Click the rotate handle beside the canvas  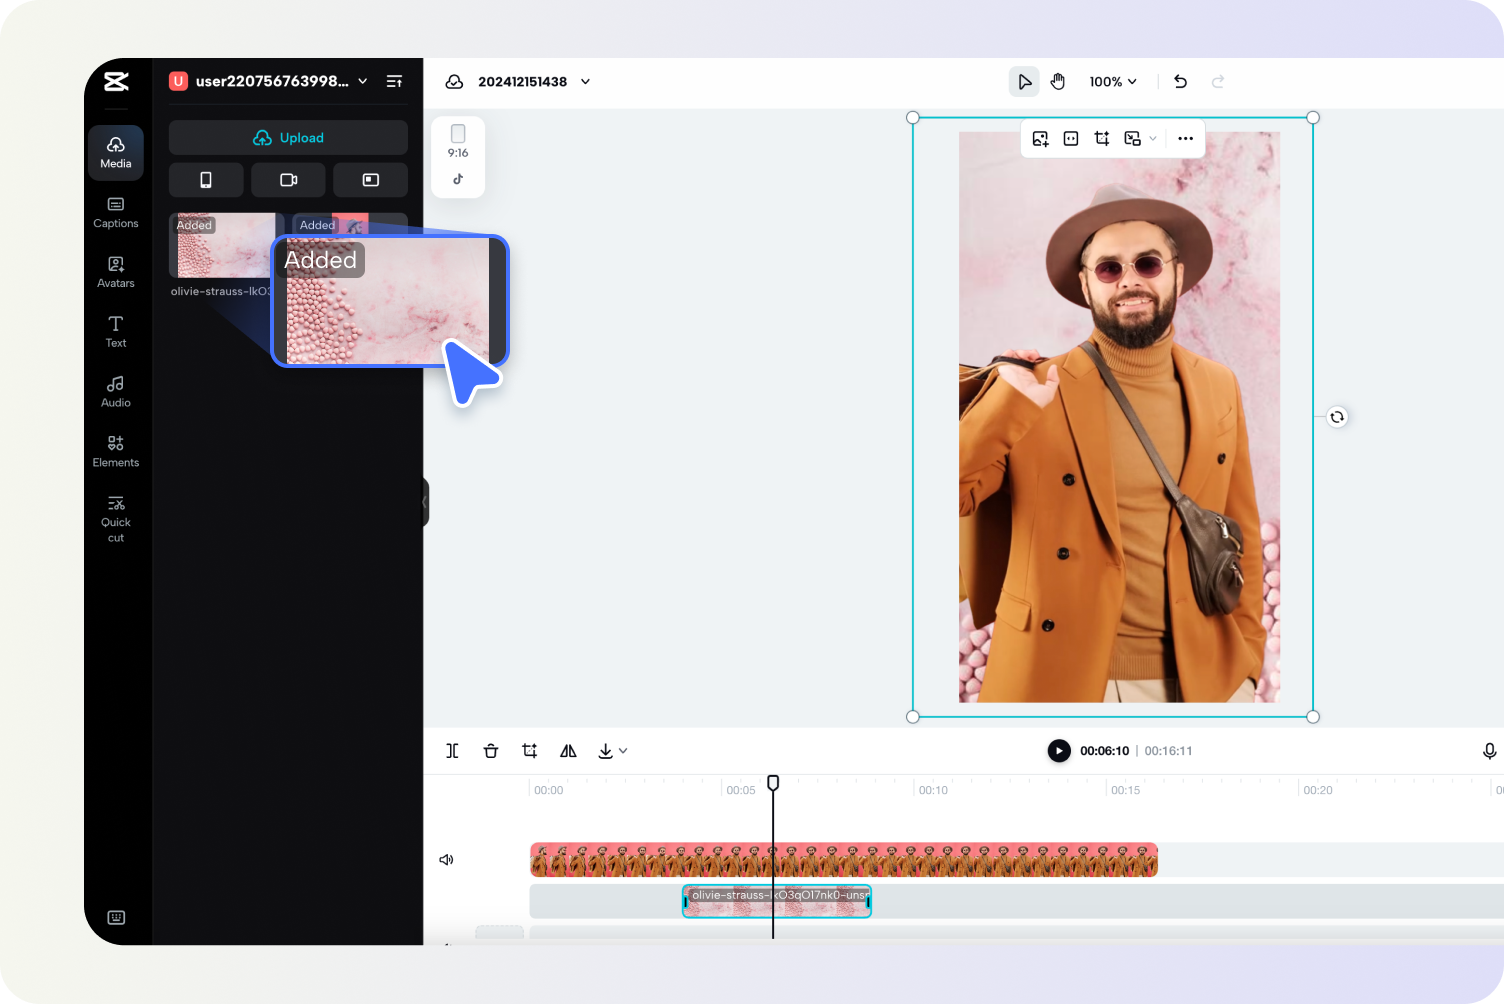pyautogui.click(x=1337, y=417)
